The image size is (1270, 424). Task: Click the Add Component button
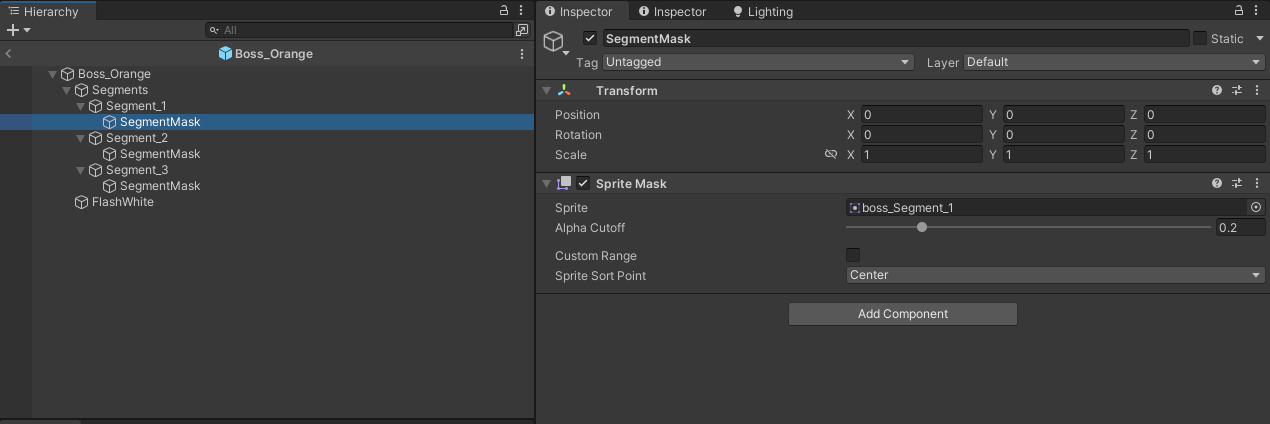tap(902, 314)
